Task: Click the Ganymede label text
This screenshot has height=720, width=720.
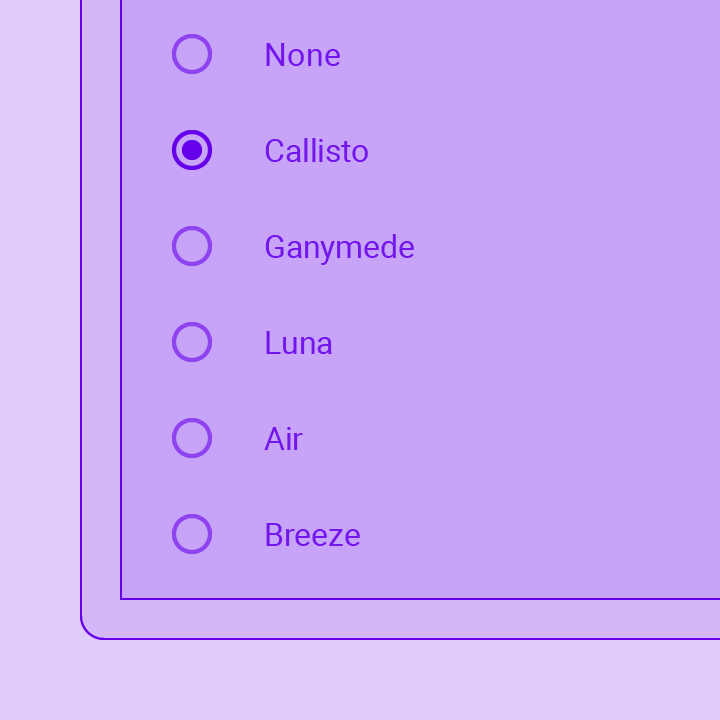Action: tap(339, 248)
